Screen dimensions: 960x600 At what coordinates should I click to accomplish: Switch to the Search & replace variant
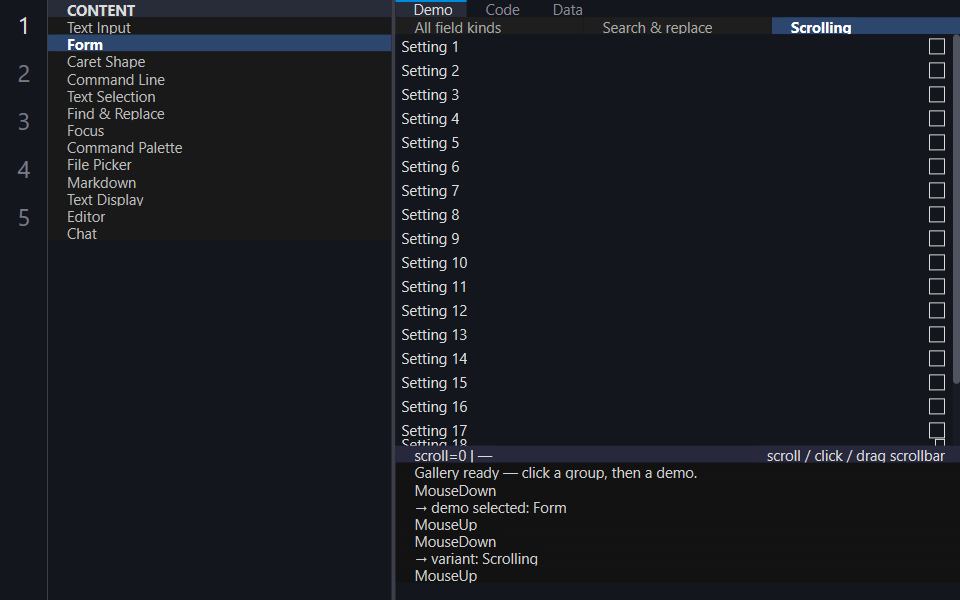coord(677,27)
